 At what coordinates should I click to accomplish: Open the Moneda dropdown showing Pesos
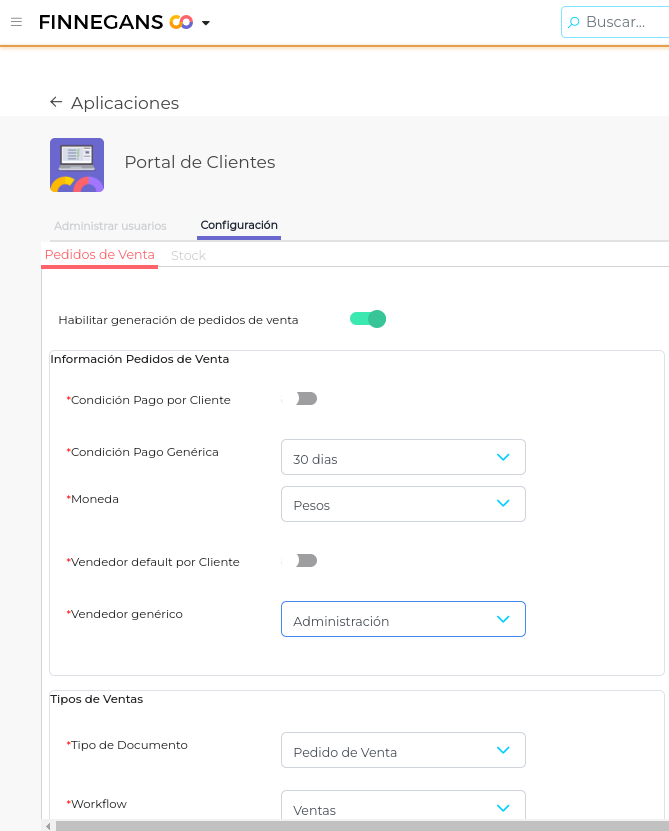coord(403,504)
